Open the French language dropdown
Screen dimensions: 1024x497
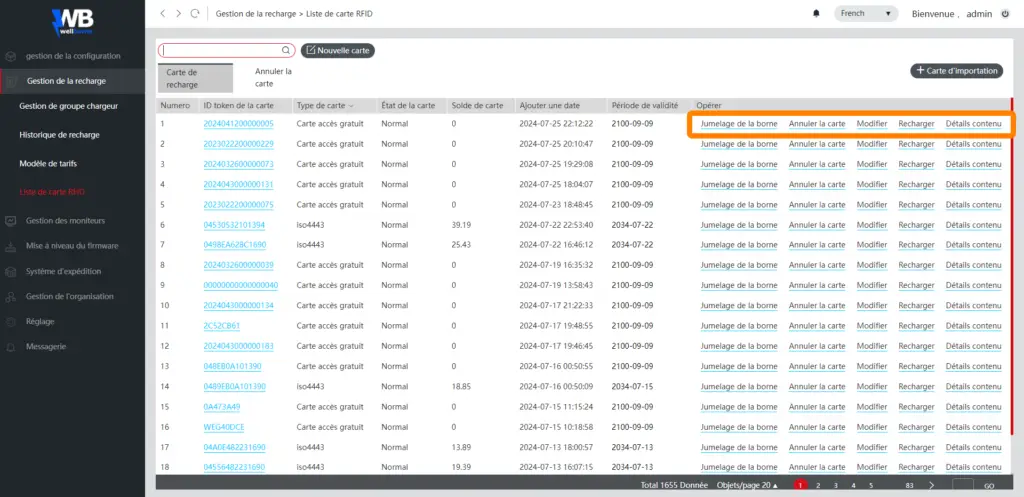(866, 13)
